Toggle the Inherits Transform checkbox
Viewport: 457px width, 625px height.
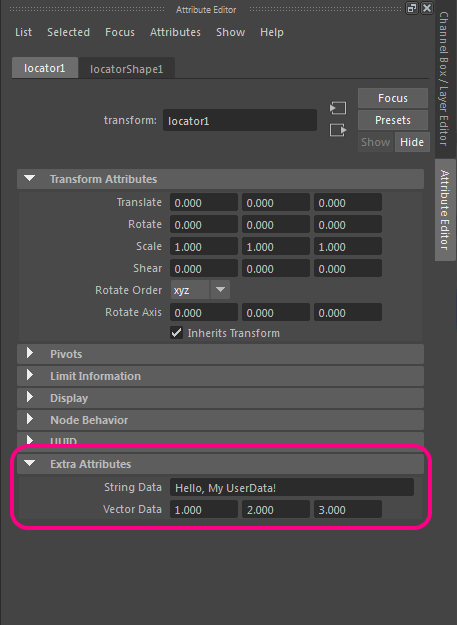coord(176,333)
